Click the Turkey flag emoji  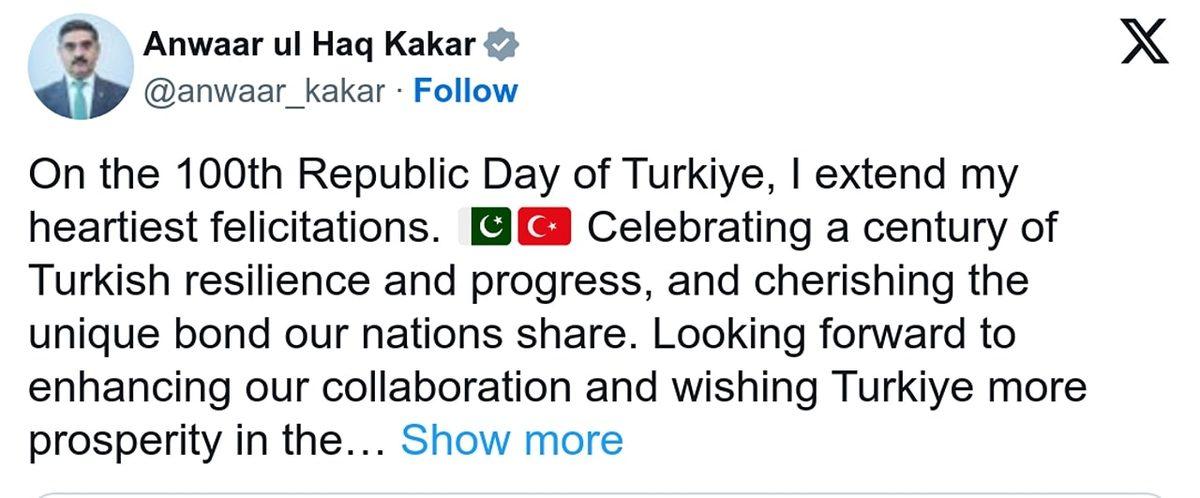click(x=543, y=229)
